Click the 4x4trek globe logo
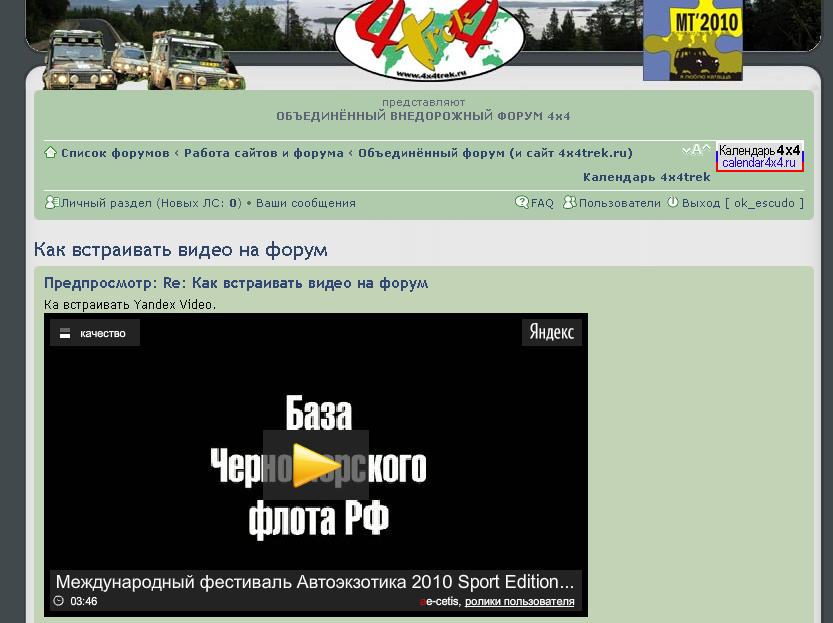The height and width of the screenshot is (623, 833). 429,40
